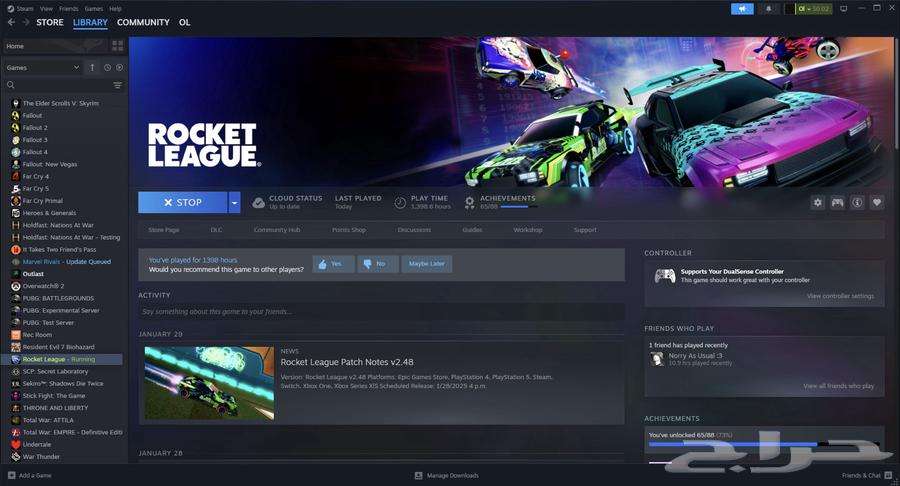Screen dimensions: 900x486
Task: Open the DLC link
Action: 216,230
